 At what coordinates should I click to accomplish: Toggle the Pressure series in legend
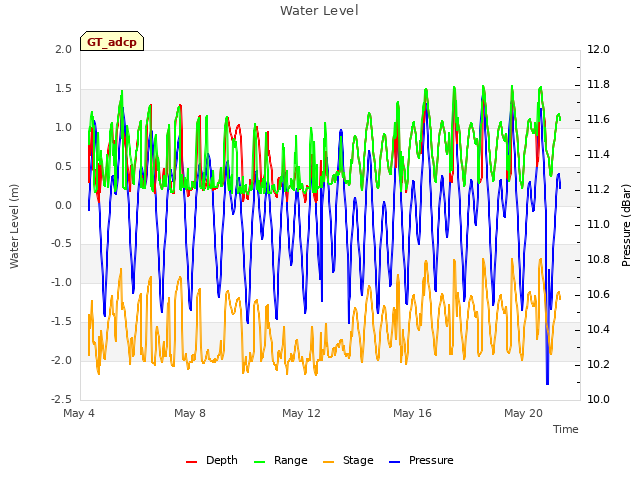pyautogui.click(x=421, y=460)
